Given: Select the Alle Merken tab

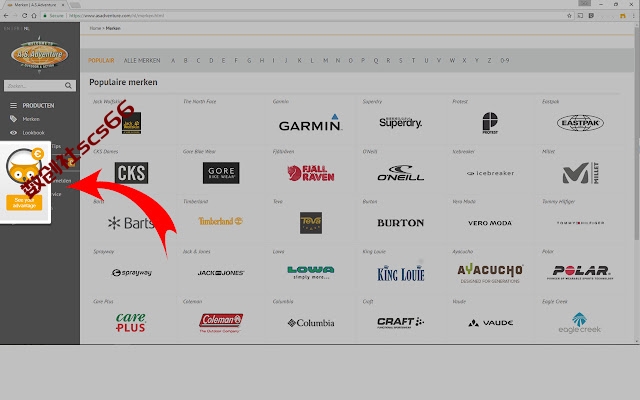Looking at the screenshot, I should point(142,60).
